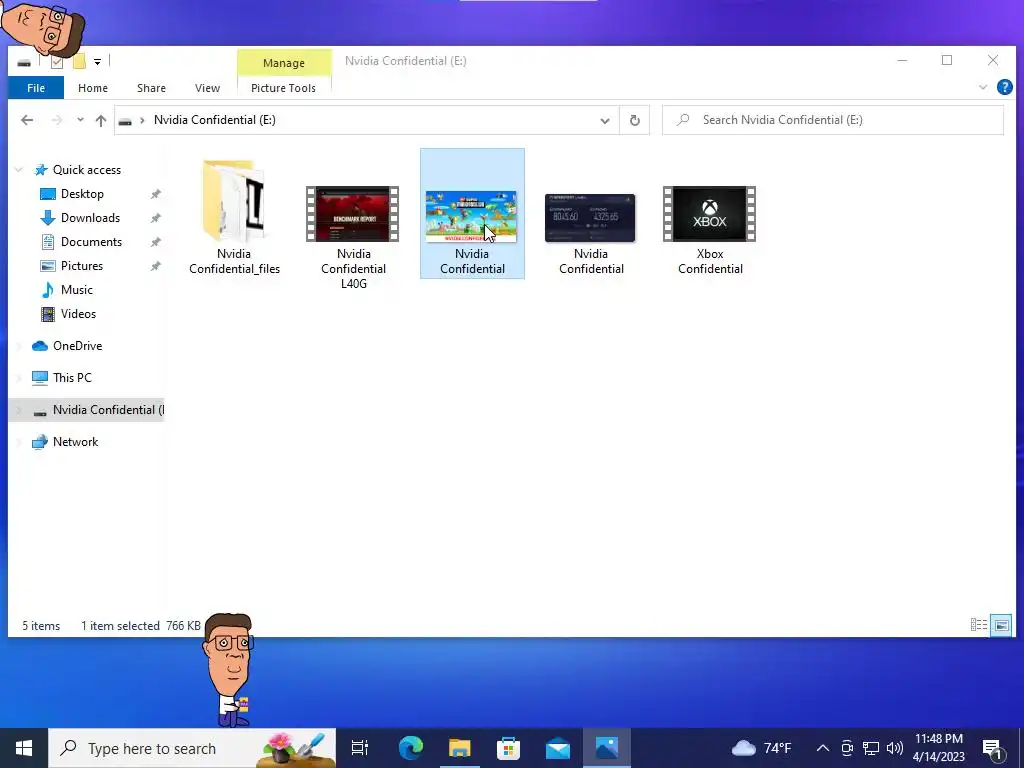The height and width of the screenshot is (768, 1024).
Task: Open the Photos app taskbar icon
Action: pos(607,748)
